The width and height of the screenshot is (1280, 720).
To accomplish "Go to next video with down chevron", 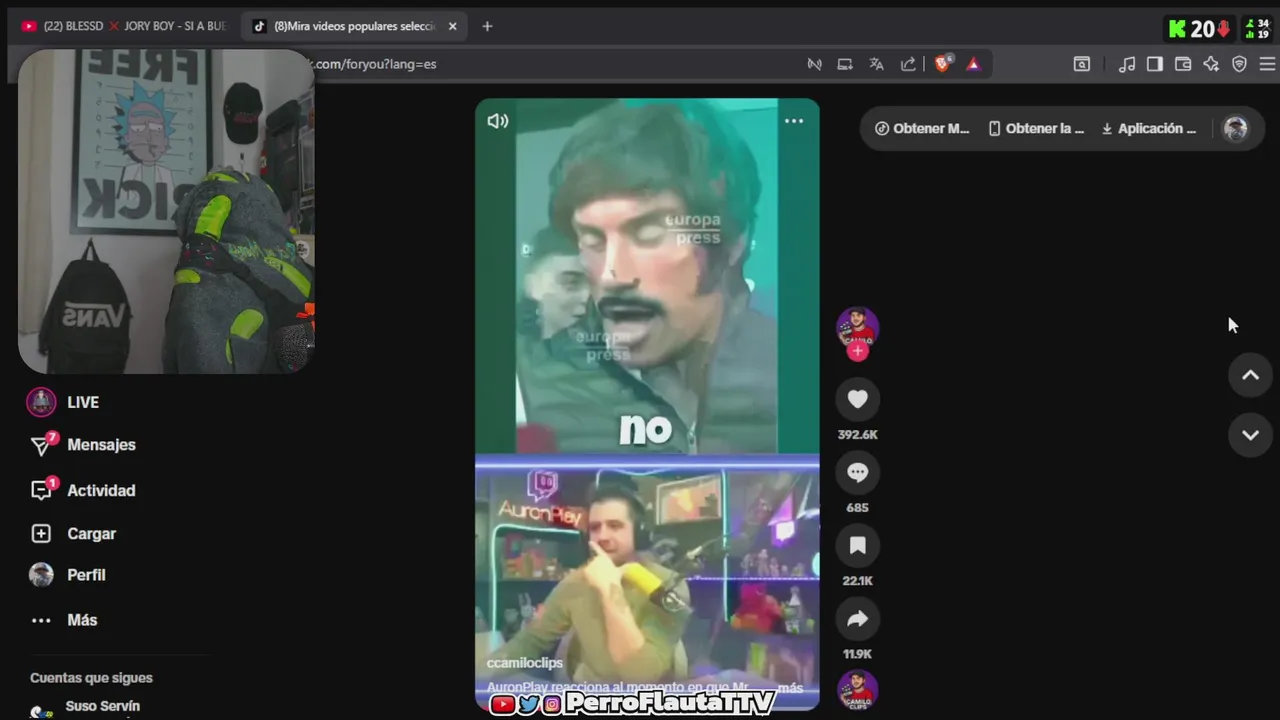I will coord(1250,435).
